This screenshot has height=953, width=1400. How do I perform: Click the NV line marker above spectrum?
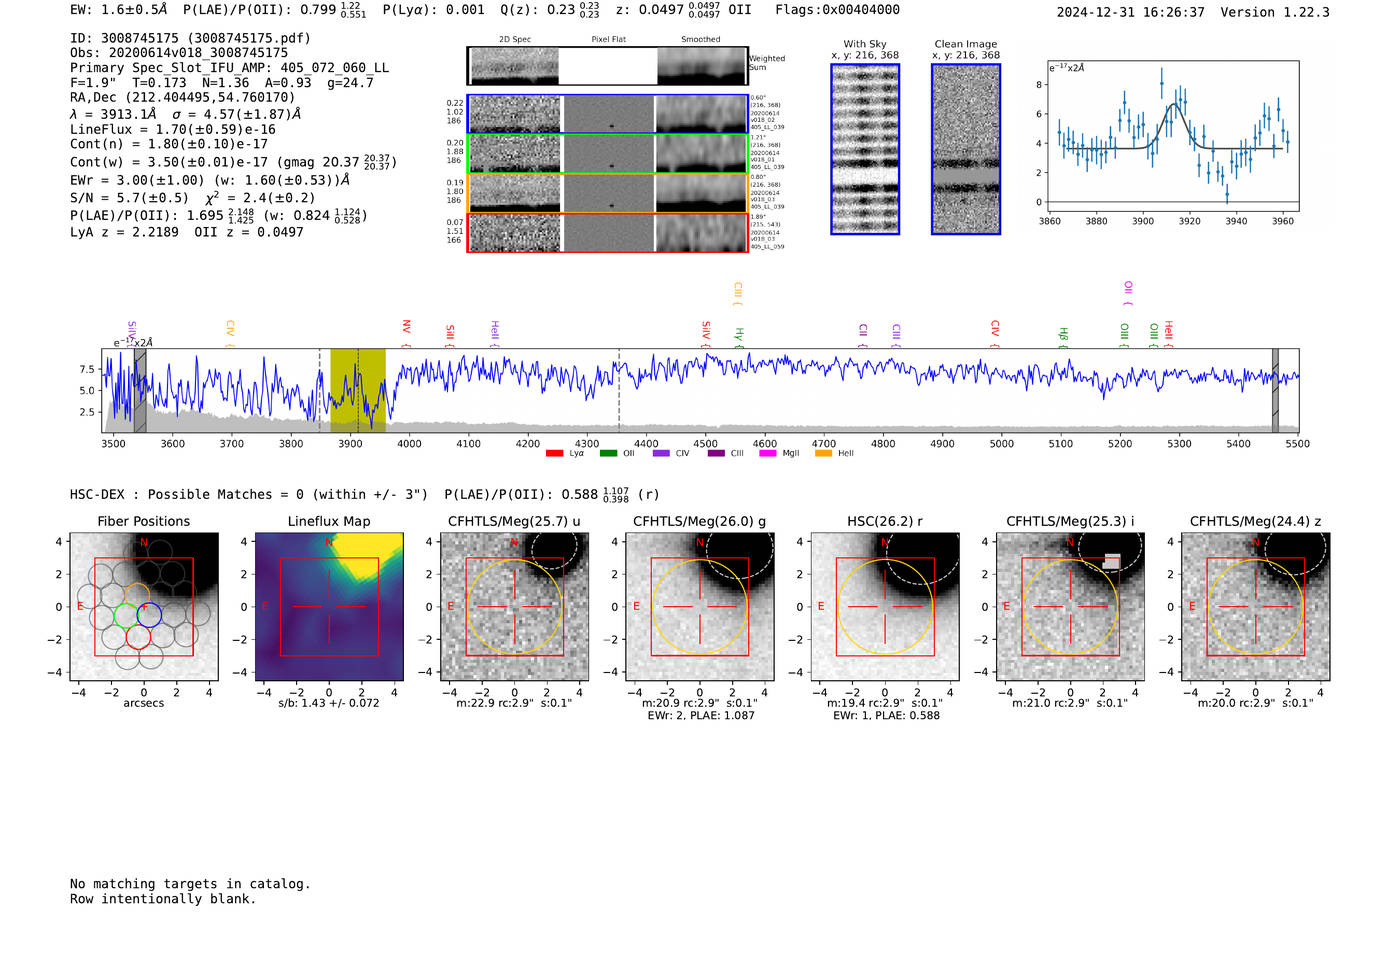tap(406, 333)
